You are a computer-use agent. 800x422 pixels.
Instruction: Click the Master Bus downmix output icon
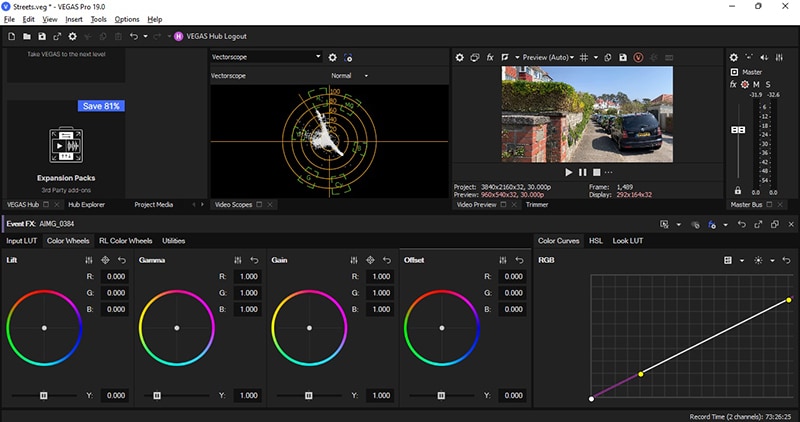tap(749, 58)
